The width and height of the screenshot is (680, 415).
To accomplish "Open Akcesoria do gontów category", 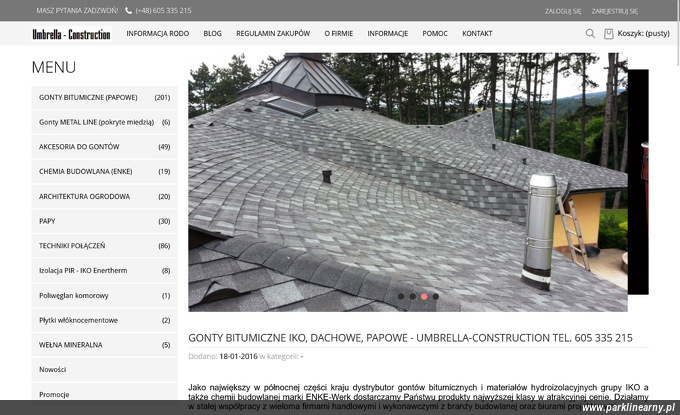I will (105, 147).
